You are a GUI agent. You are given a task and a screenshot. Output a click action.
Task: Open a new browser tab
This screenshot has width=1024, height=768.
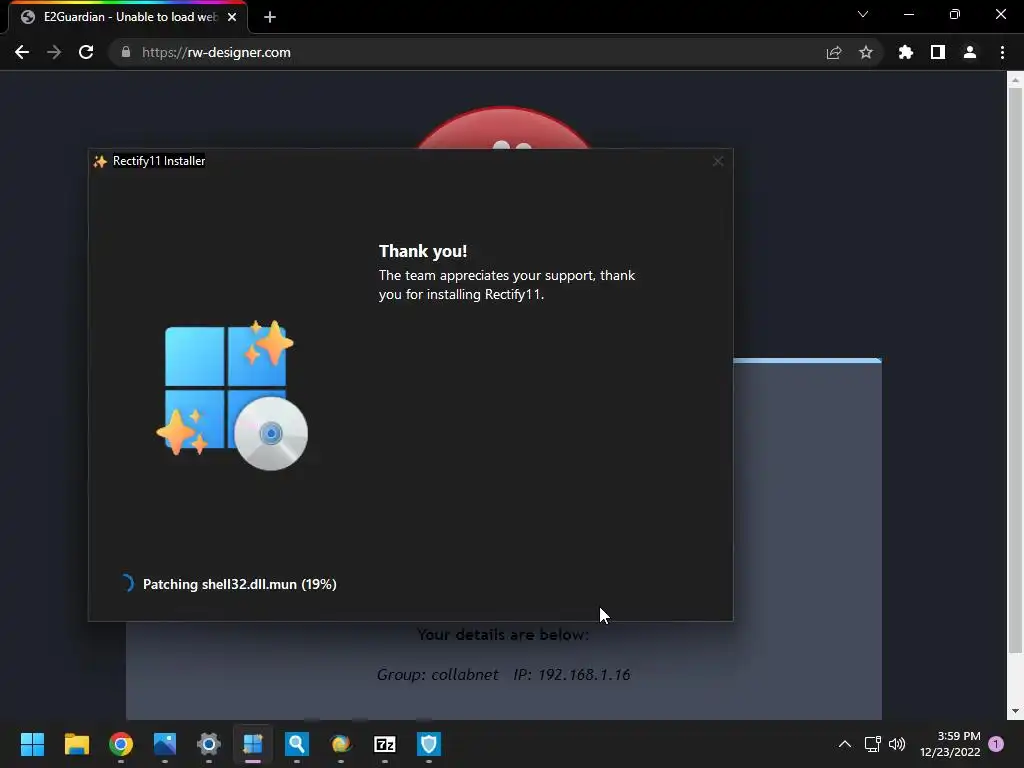click(x=270, y=17)
